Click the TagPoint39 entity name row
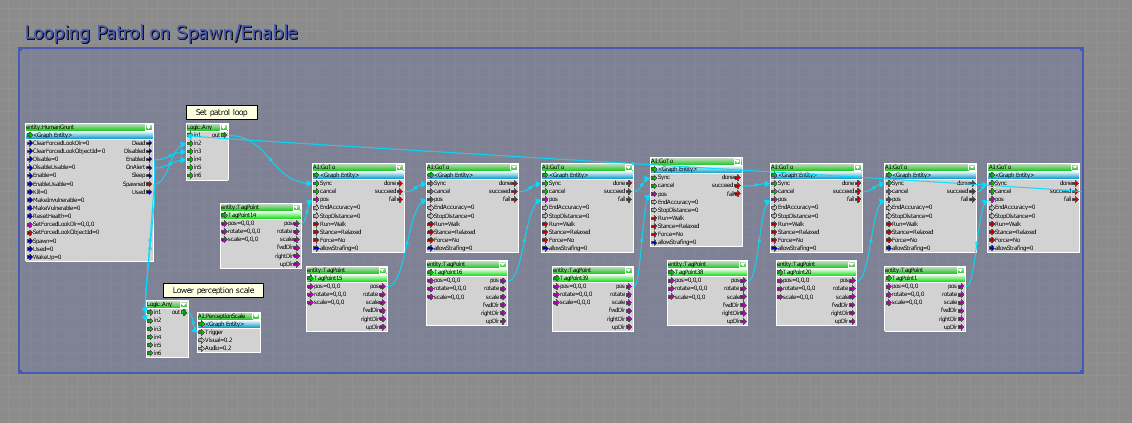The image size is (1132, 423). click(593, 278)
